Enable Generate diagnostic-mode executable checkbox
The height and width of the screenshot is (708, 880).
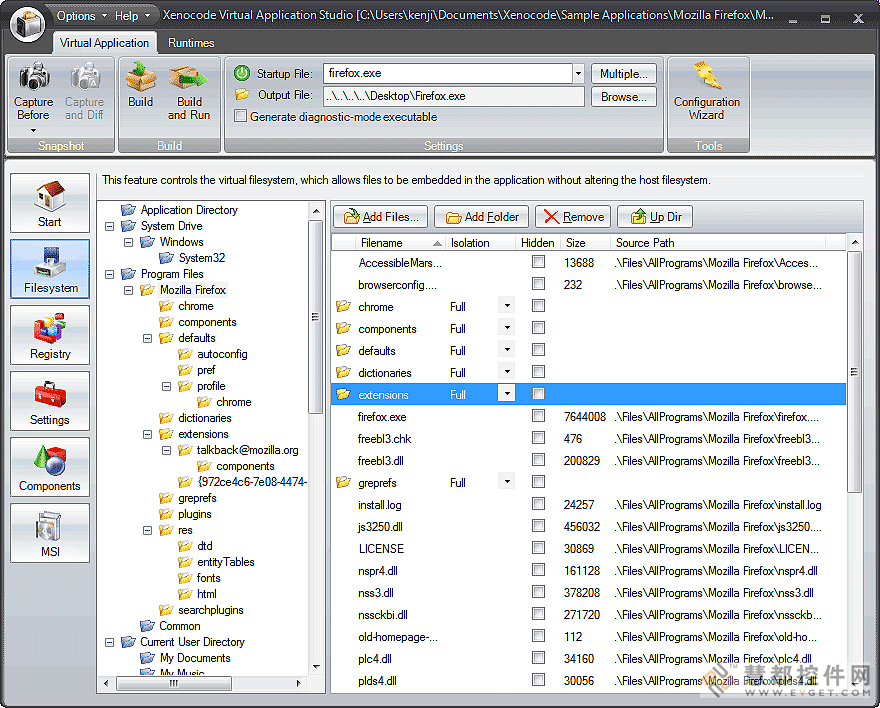pos(241,116)
